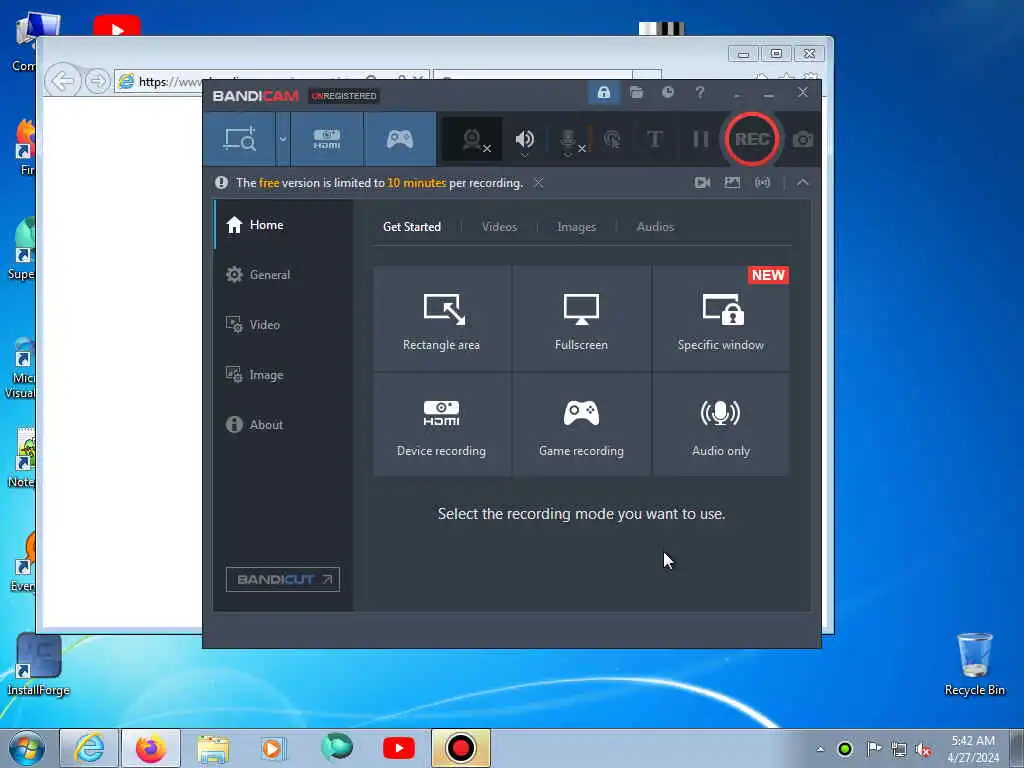Viewport: 1024px width, 768px height.
Task: Open the screen recording mode dropdown arrow
Action: [283, 139]
